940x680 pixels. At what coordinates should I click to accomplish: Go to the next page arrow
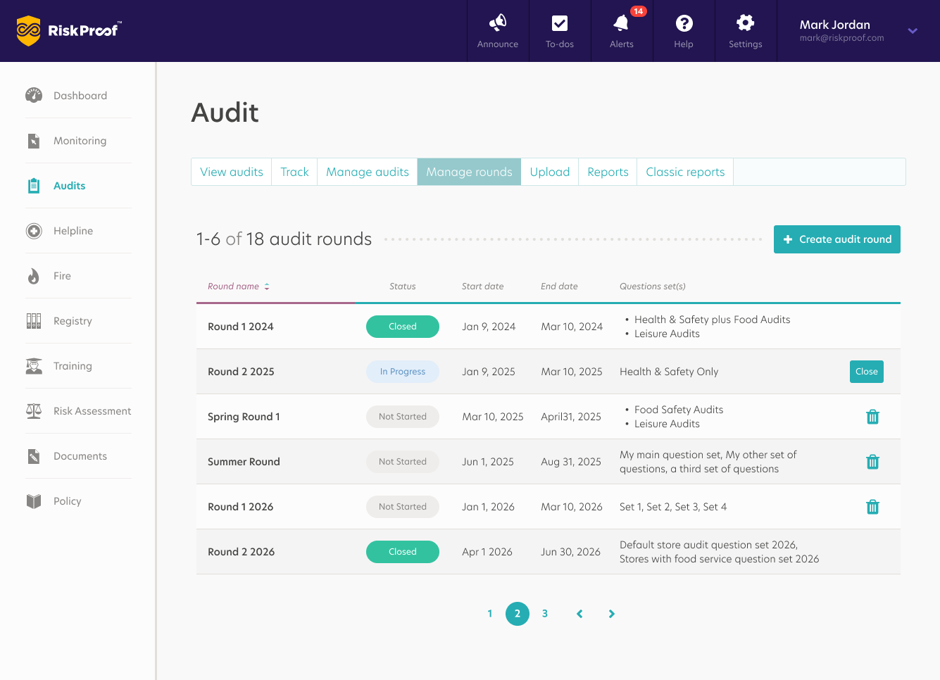pyautogui.click(x=611, y=613)
